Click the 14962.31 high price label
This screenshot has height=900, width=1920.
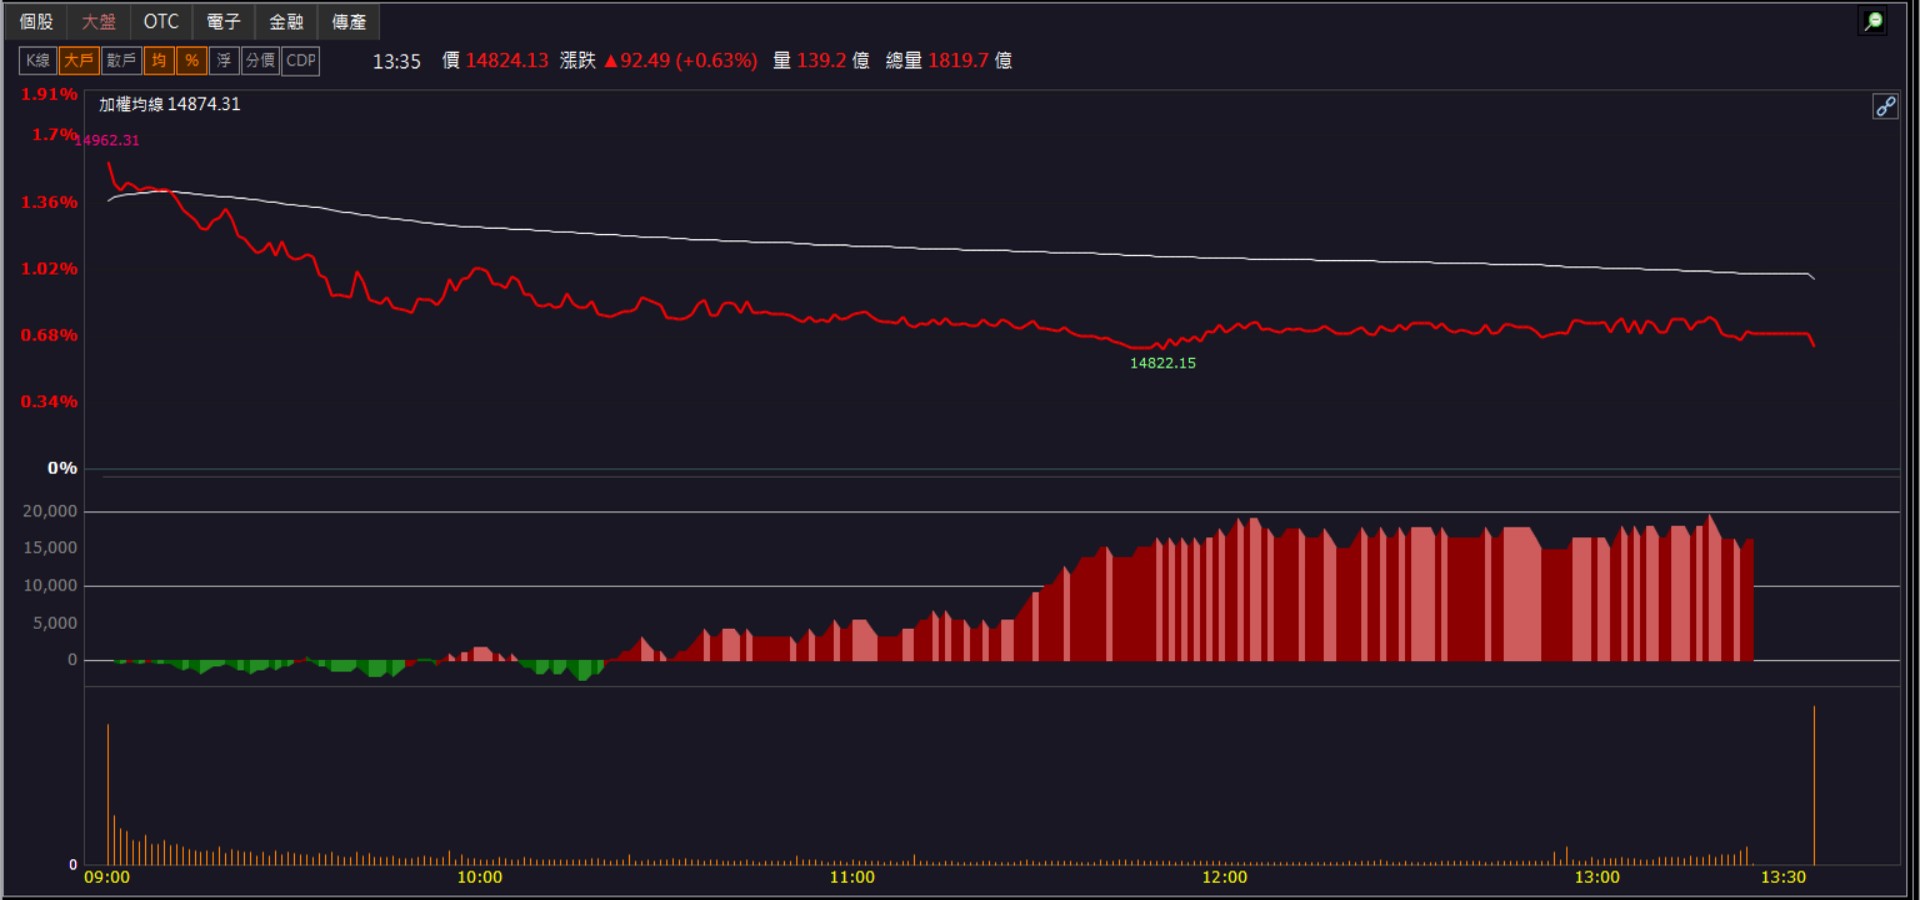[107, 140]
